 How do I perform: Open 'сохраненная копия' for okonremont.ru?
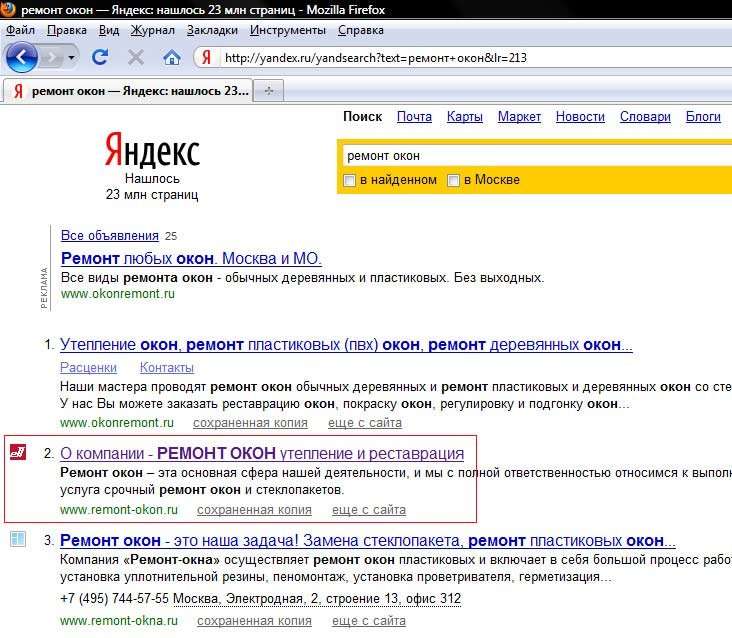(250, 423)
